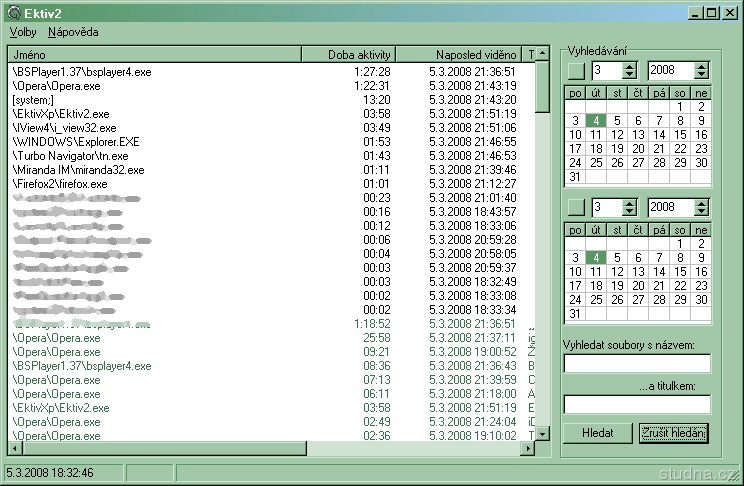Screen dimensions: 744x486
Task: Decrease the month in the lower calendar spinner
Action: (629, 213)
